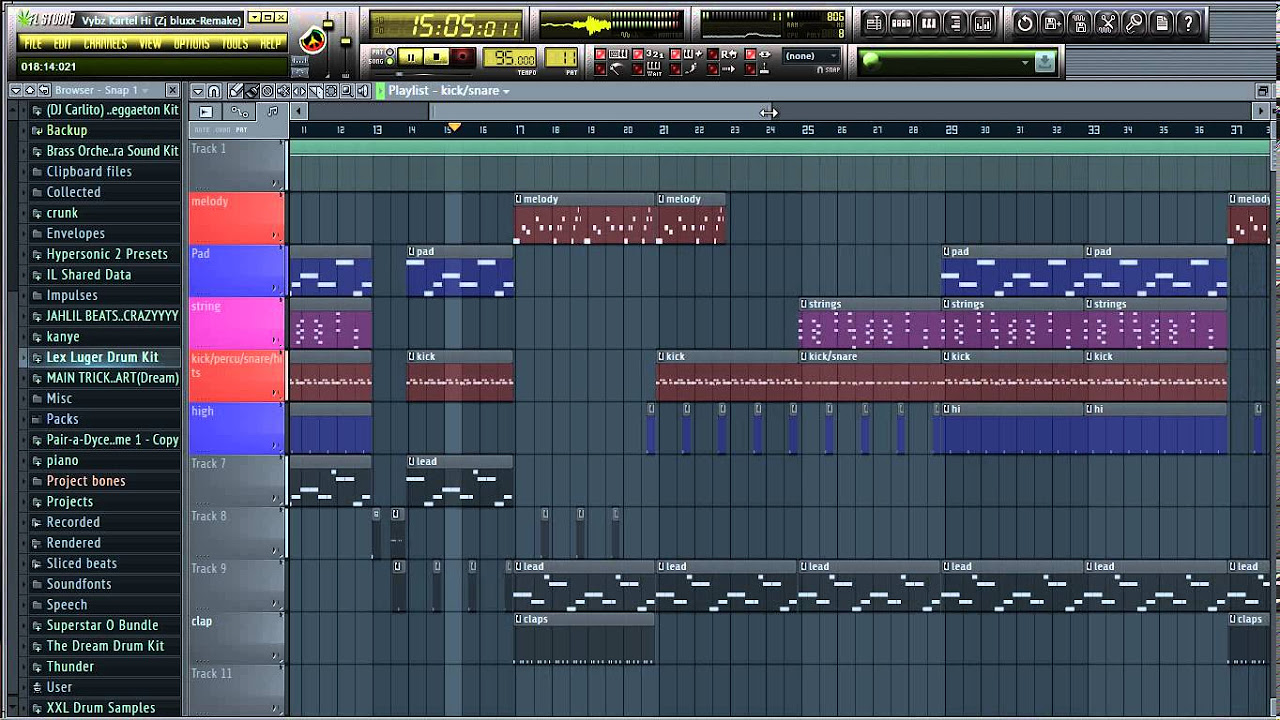The image size is (1280, 720).
Task: Select the Slice tool in playlist toolbar
Action: 315,90
